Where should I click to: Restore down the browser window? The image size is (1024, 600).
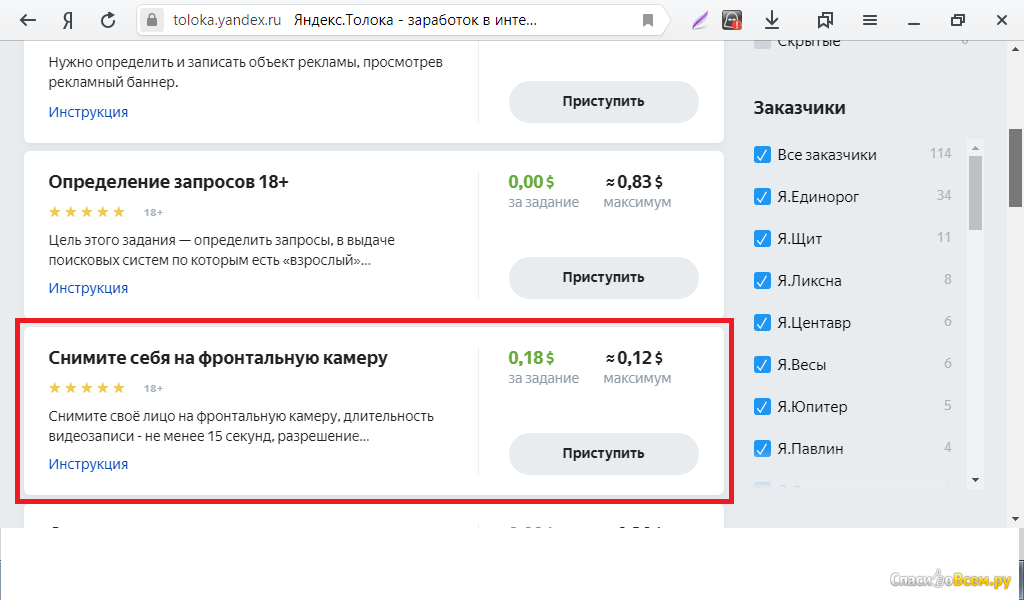[x=957, y=20]
